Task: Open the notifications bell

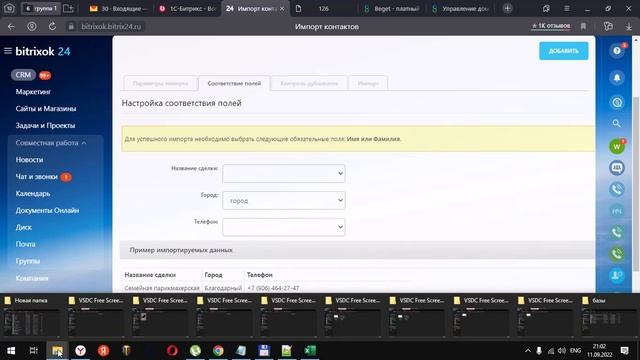Action: (x=617, y=78)
